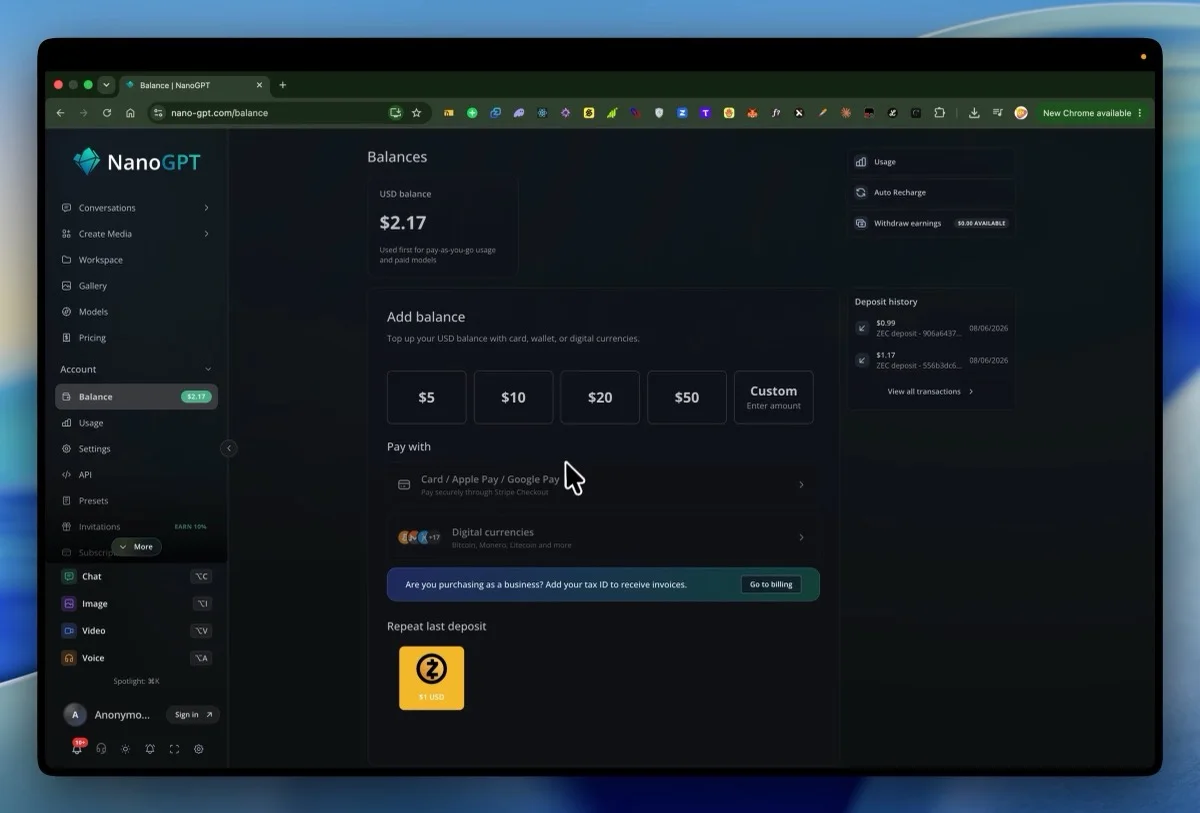
Task: Open Invitations in sidebar
Action: (136, 527)
